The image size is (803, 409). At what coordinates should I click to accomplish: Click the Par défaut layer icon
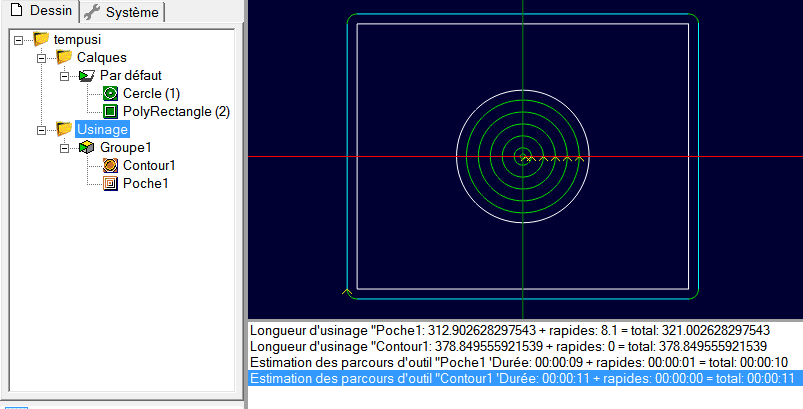click(x=87, y=75)
